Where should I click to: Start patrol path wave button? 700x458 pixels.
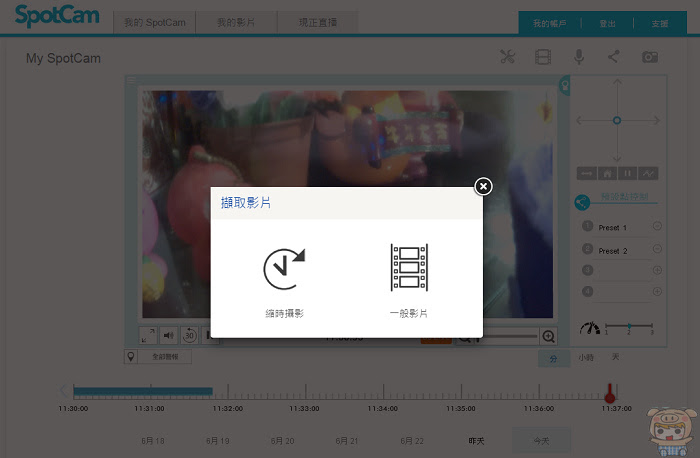coord(648,173)
